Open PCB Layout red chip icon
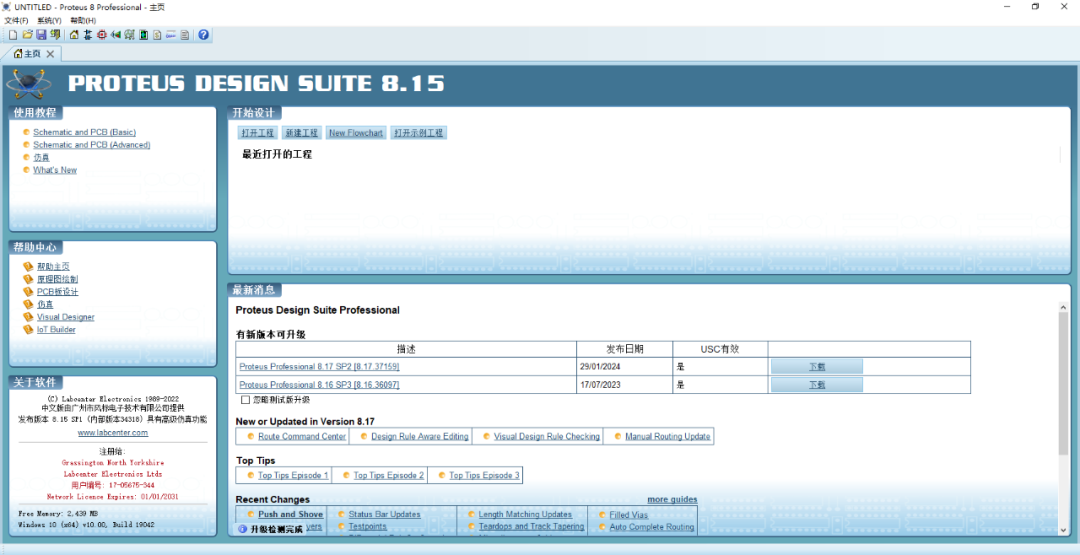 (102, 34)
